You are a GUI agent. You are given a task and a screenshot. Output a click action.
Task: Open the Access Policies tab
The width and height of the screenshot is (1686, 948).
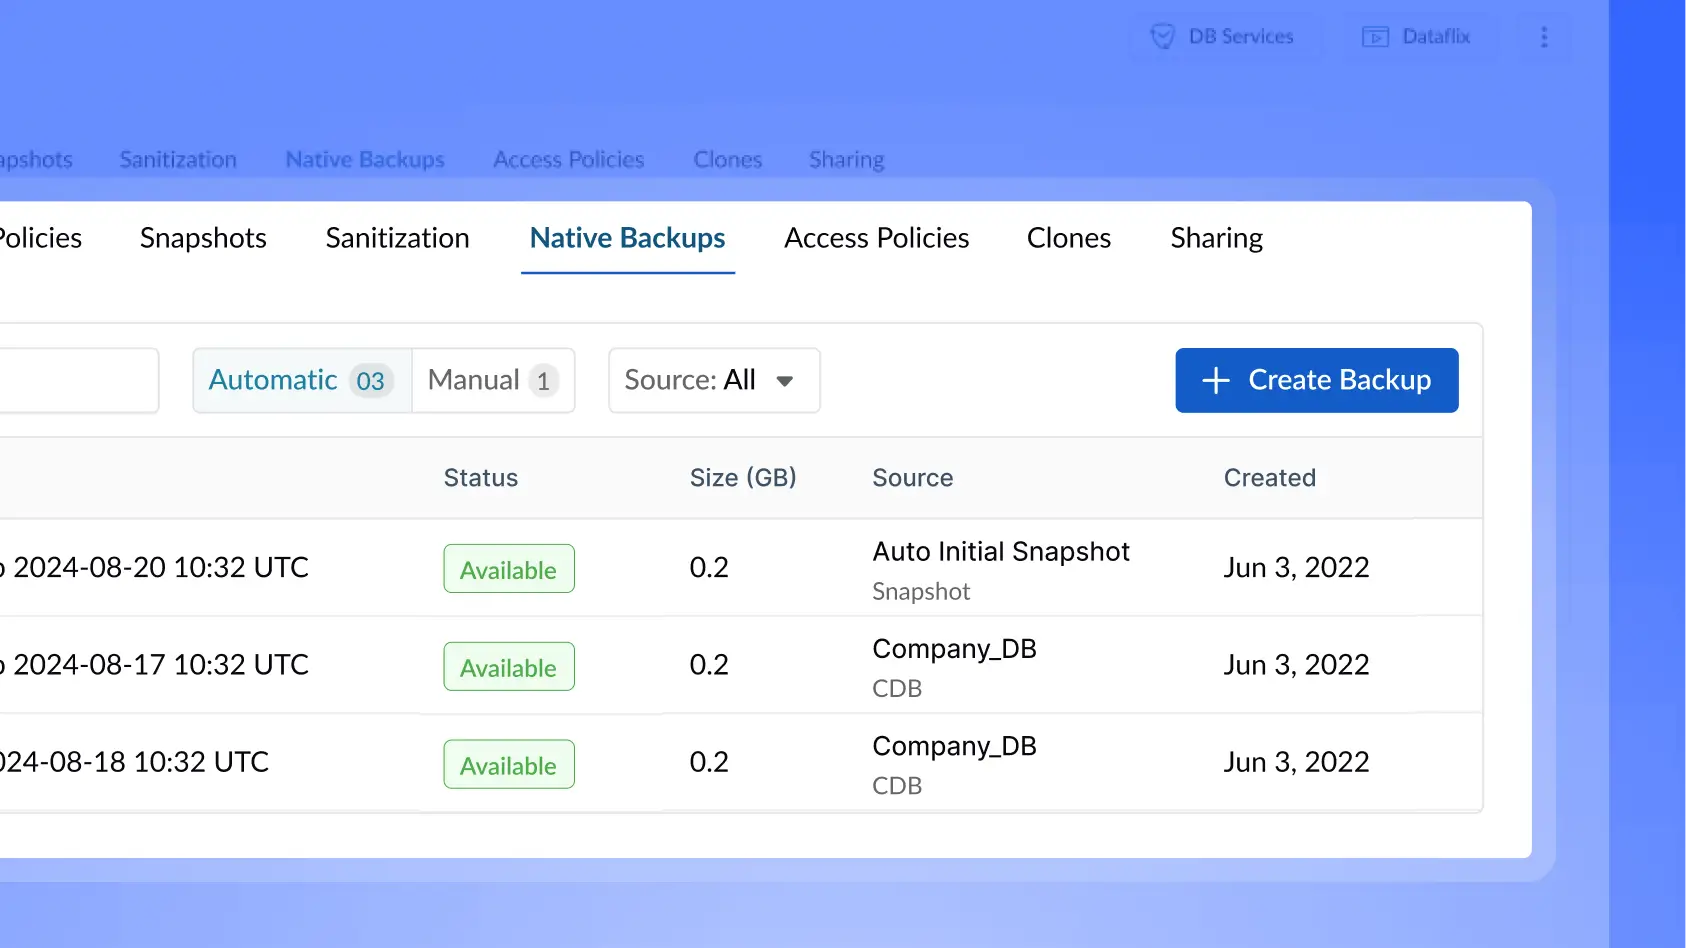(876, 238)
